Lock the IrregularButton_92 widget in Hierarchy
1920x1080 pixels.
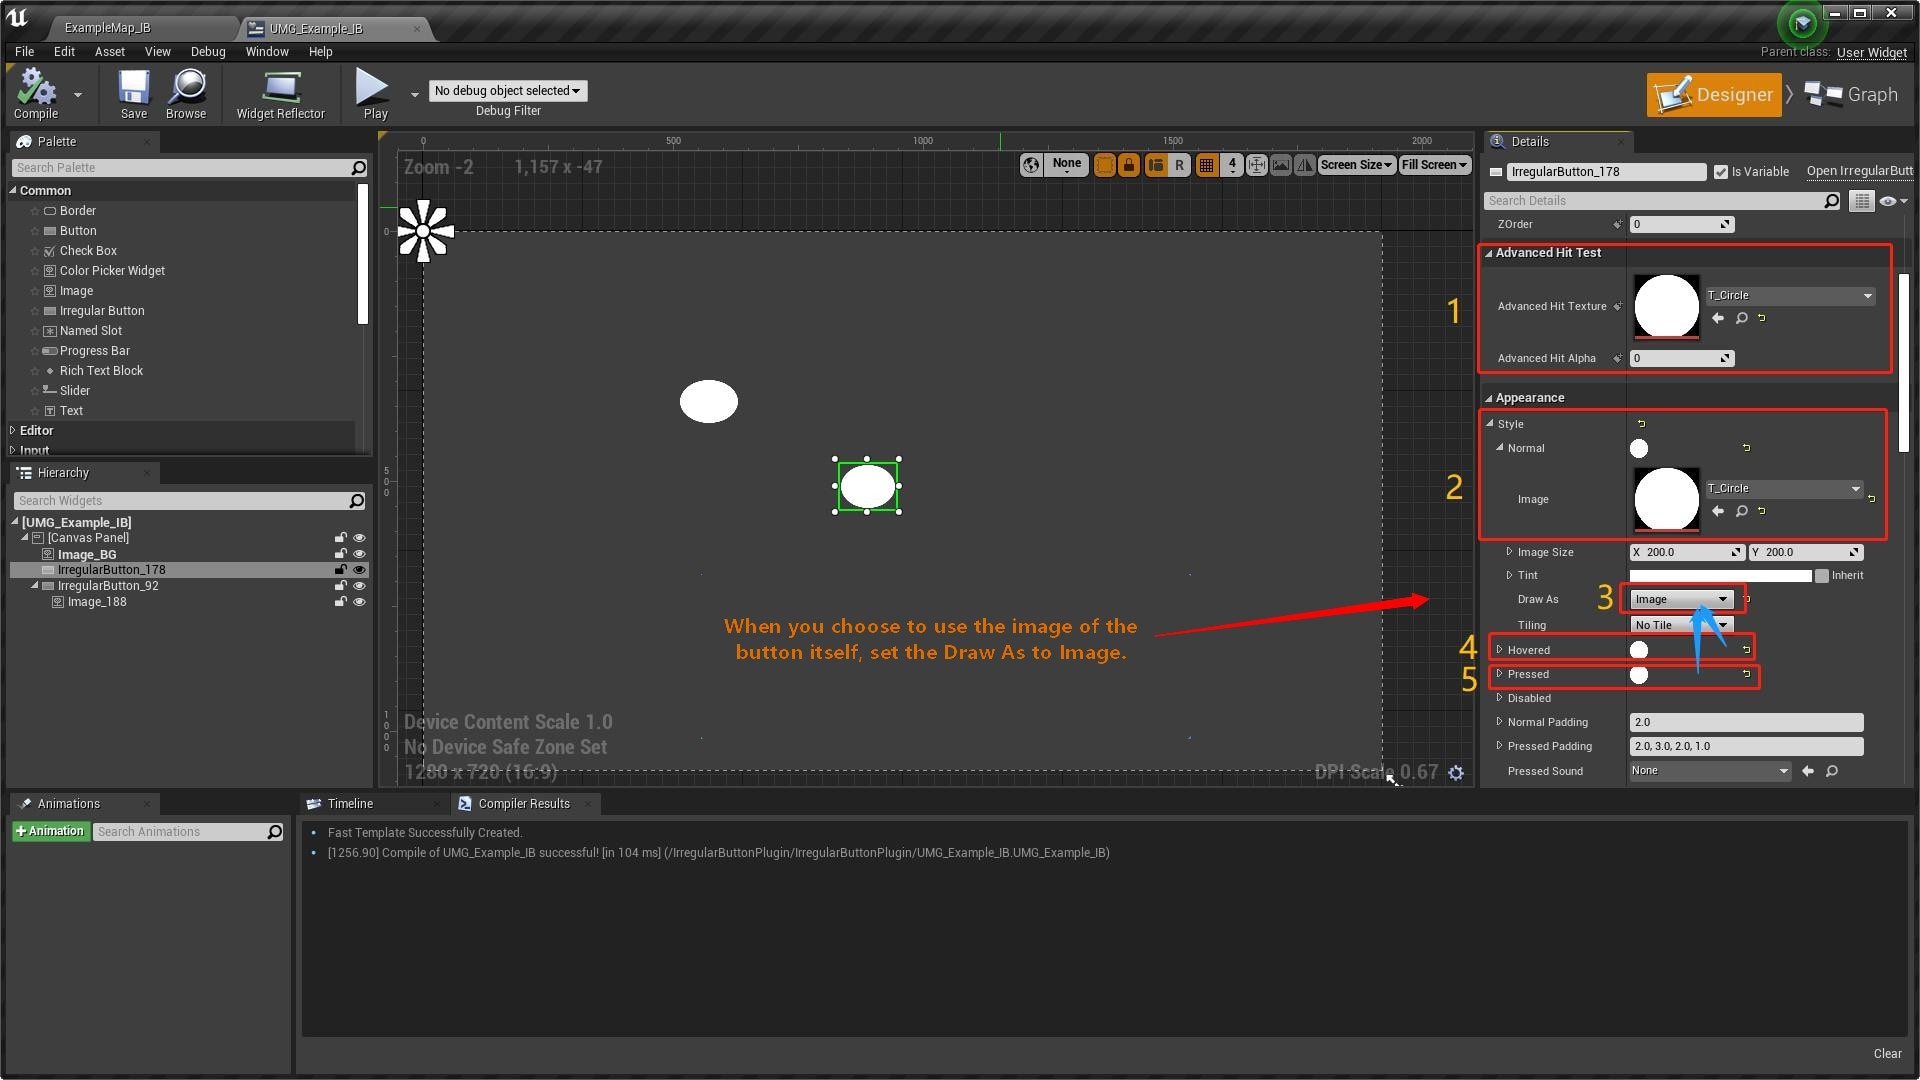(x=340, y=586)
